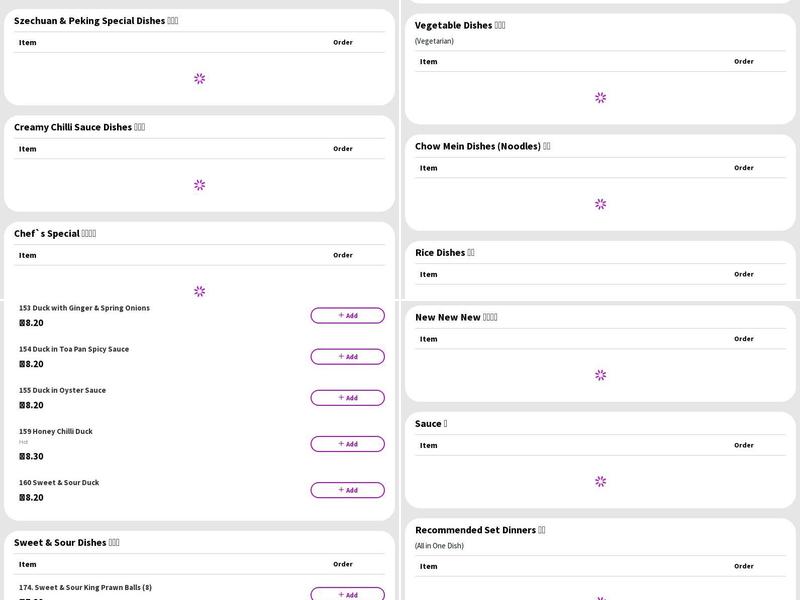Viewport: 800px width, 600px height.
Task: Add 159 Honey Chilli Duck to order
Action: click(347, 444)
